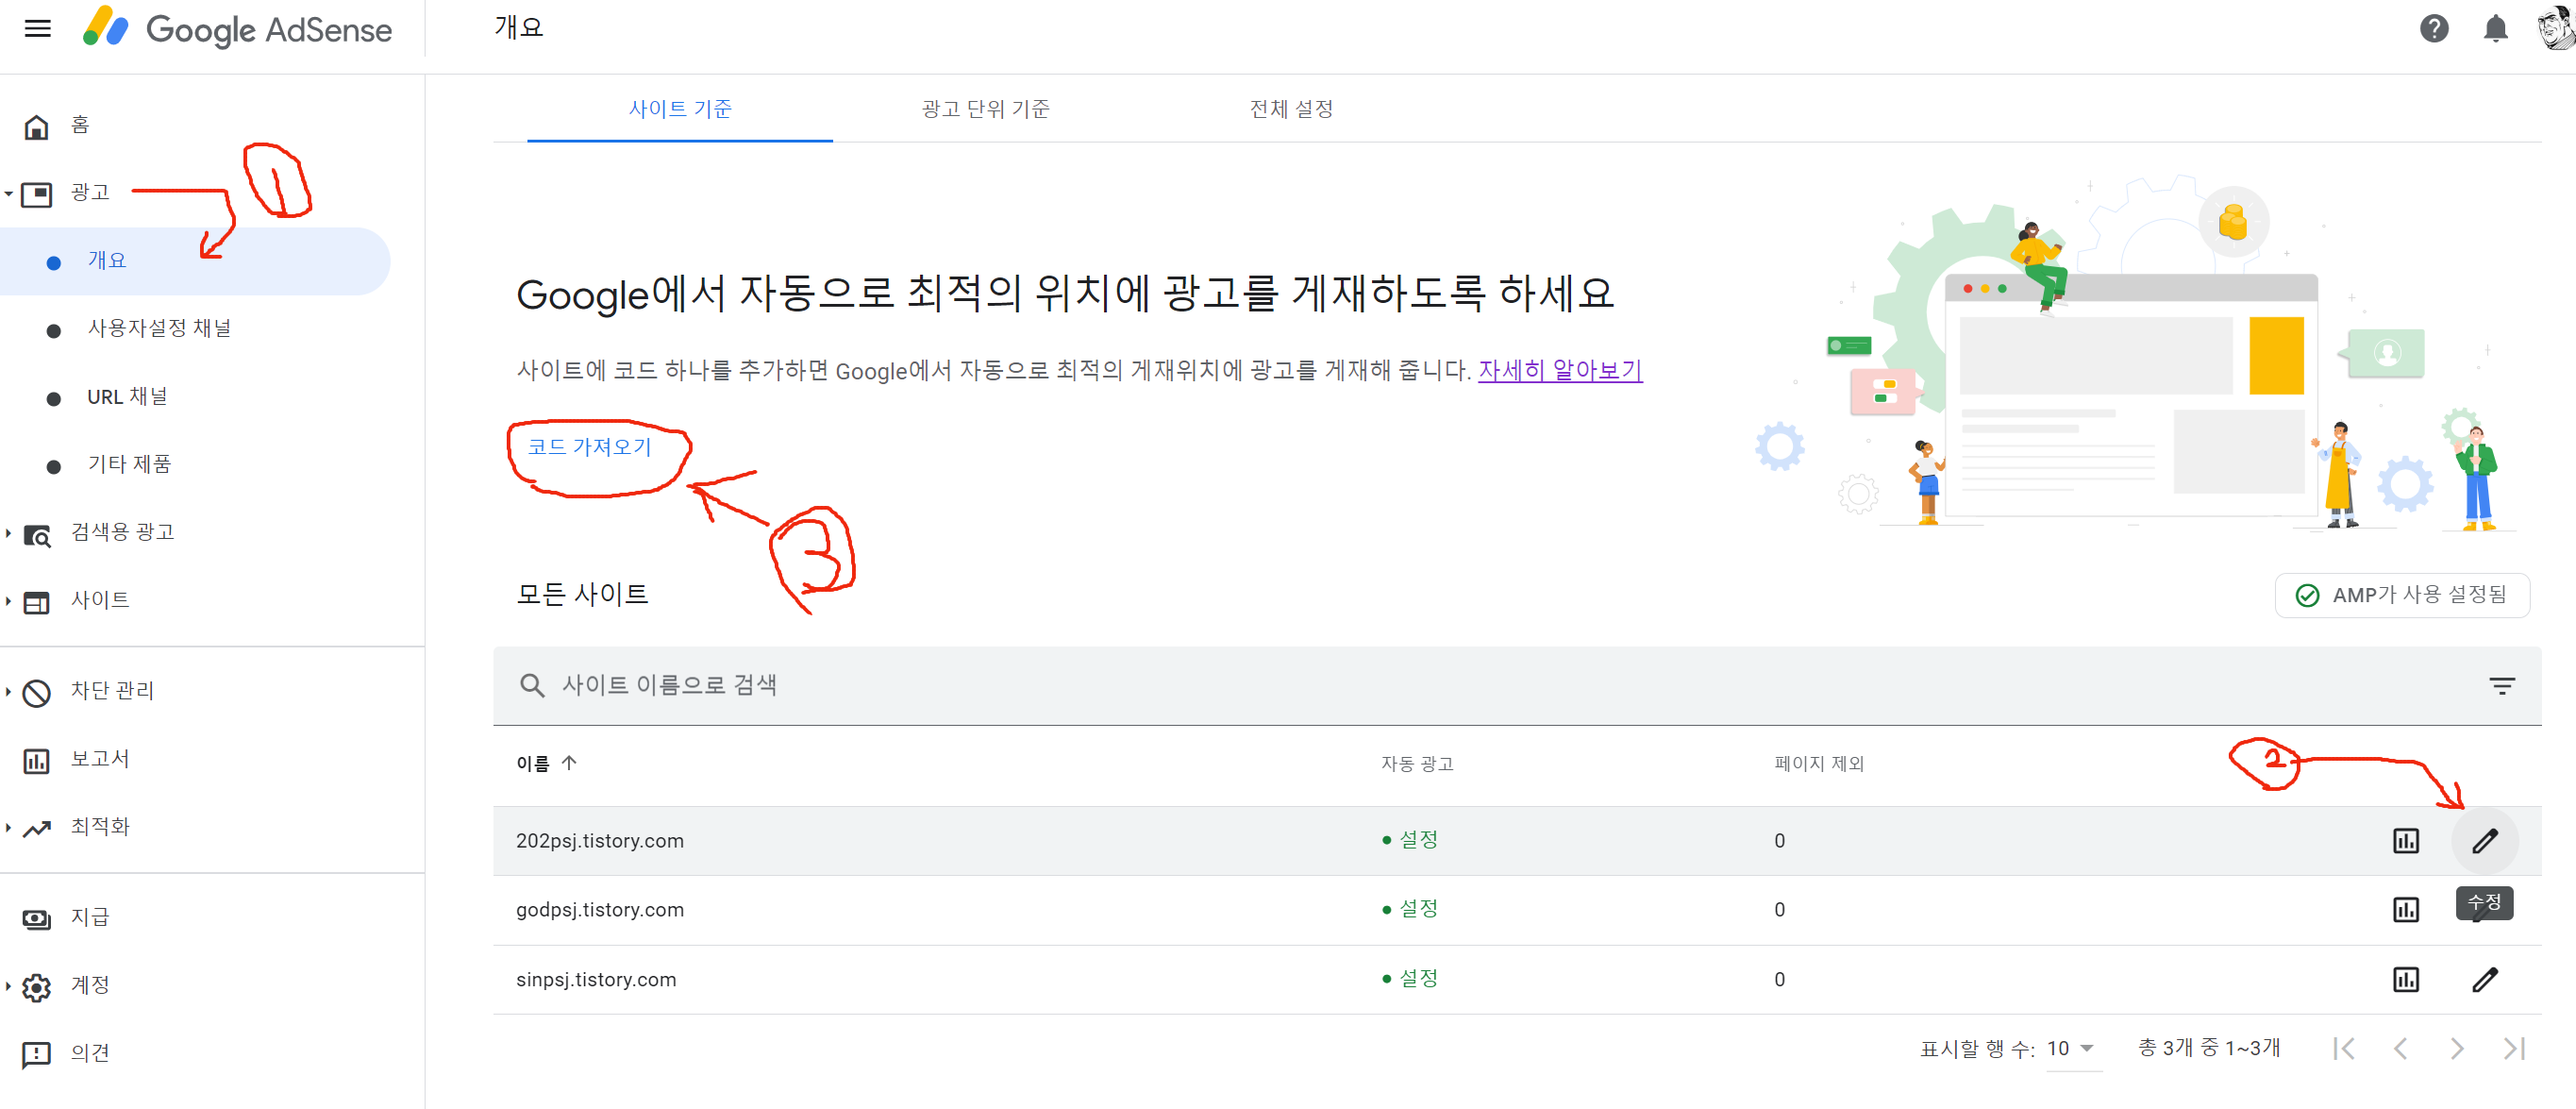Open report icon for sinpsj.tistory.com

2405,981
